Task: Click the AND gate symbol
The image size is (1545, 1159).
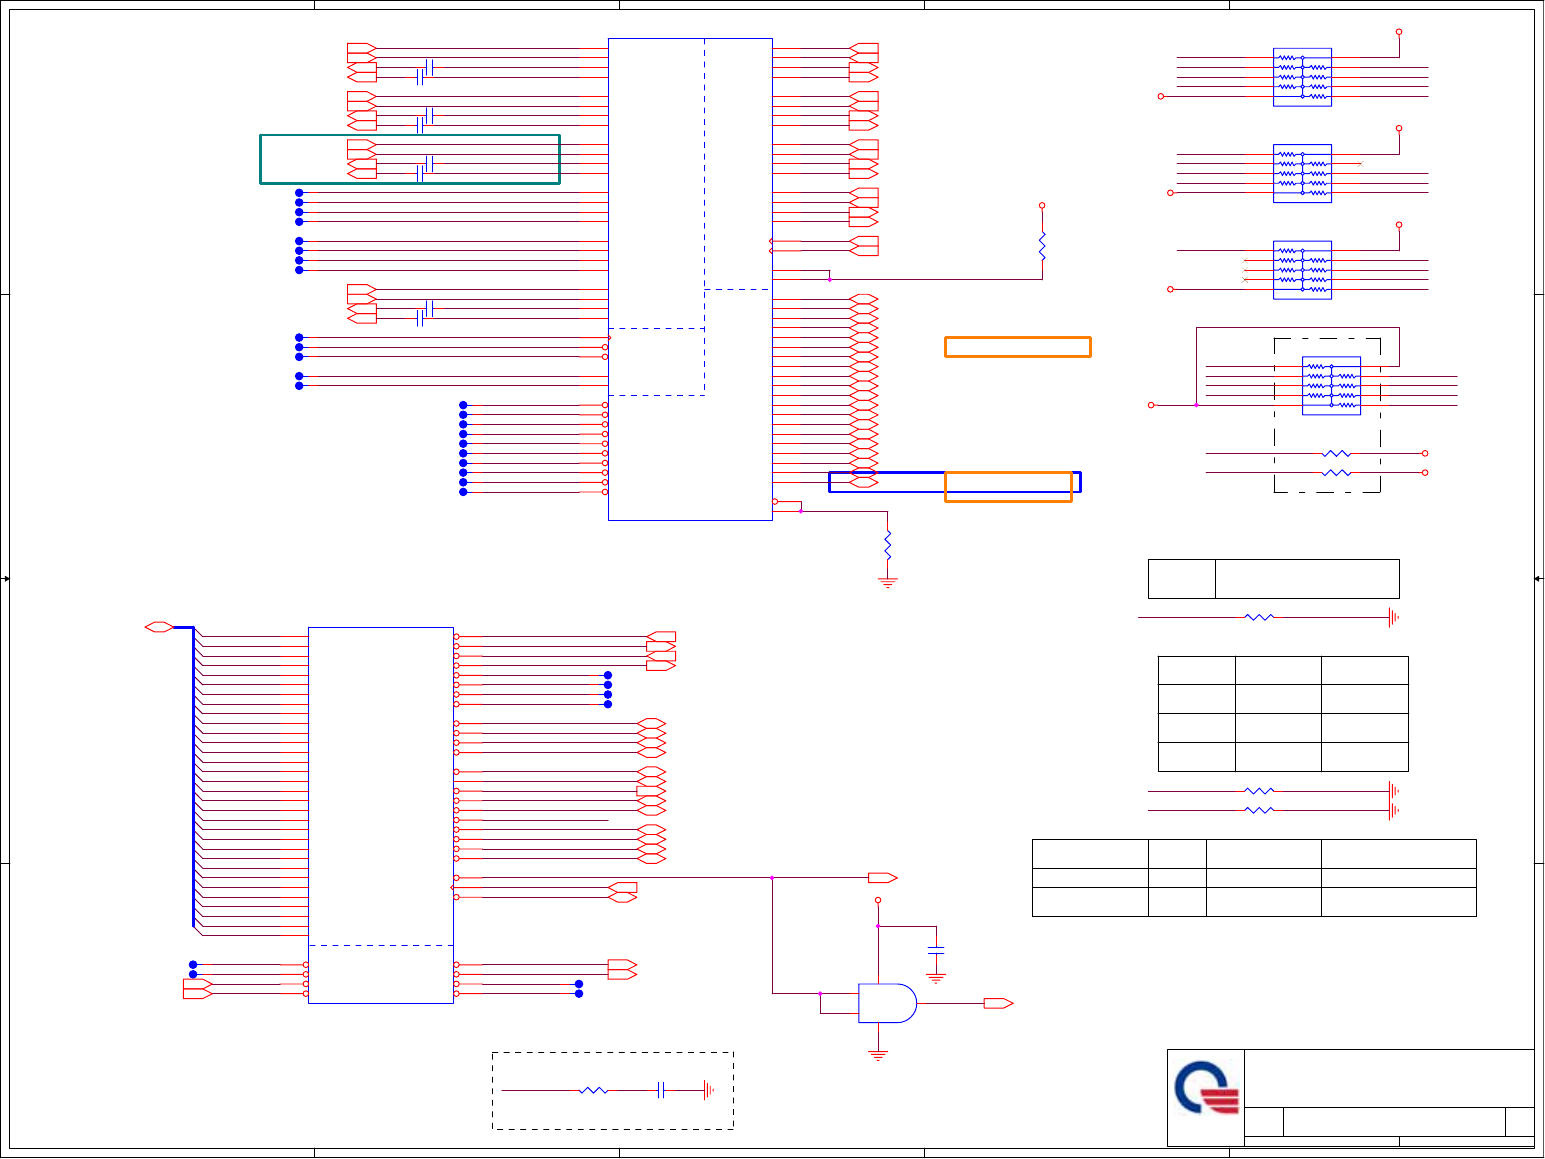Action: 887,1003
